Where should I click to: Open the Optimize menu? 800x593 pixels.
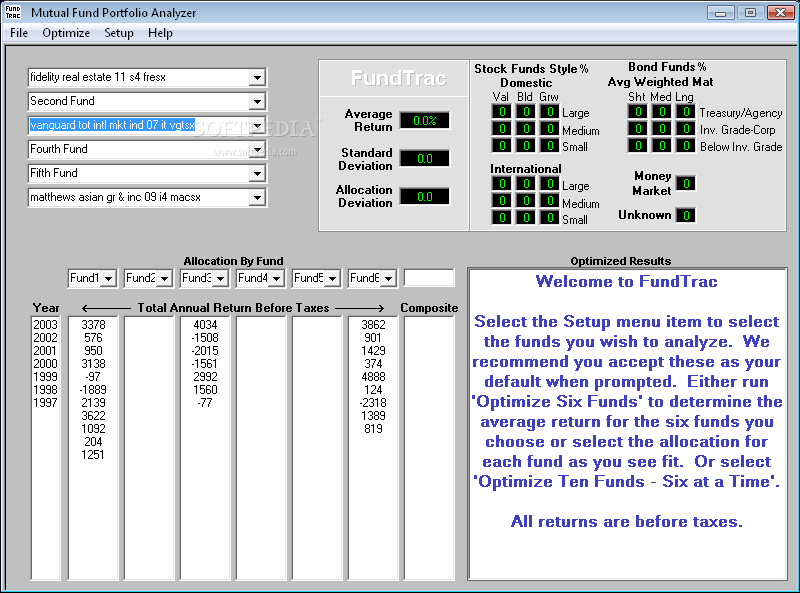point(66,33)
